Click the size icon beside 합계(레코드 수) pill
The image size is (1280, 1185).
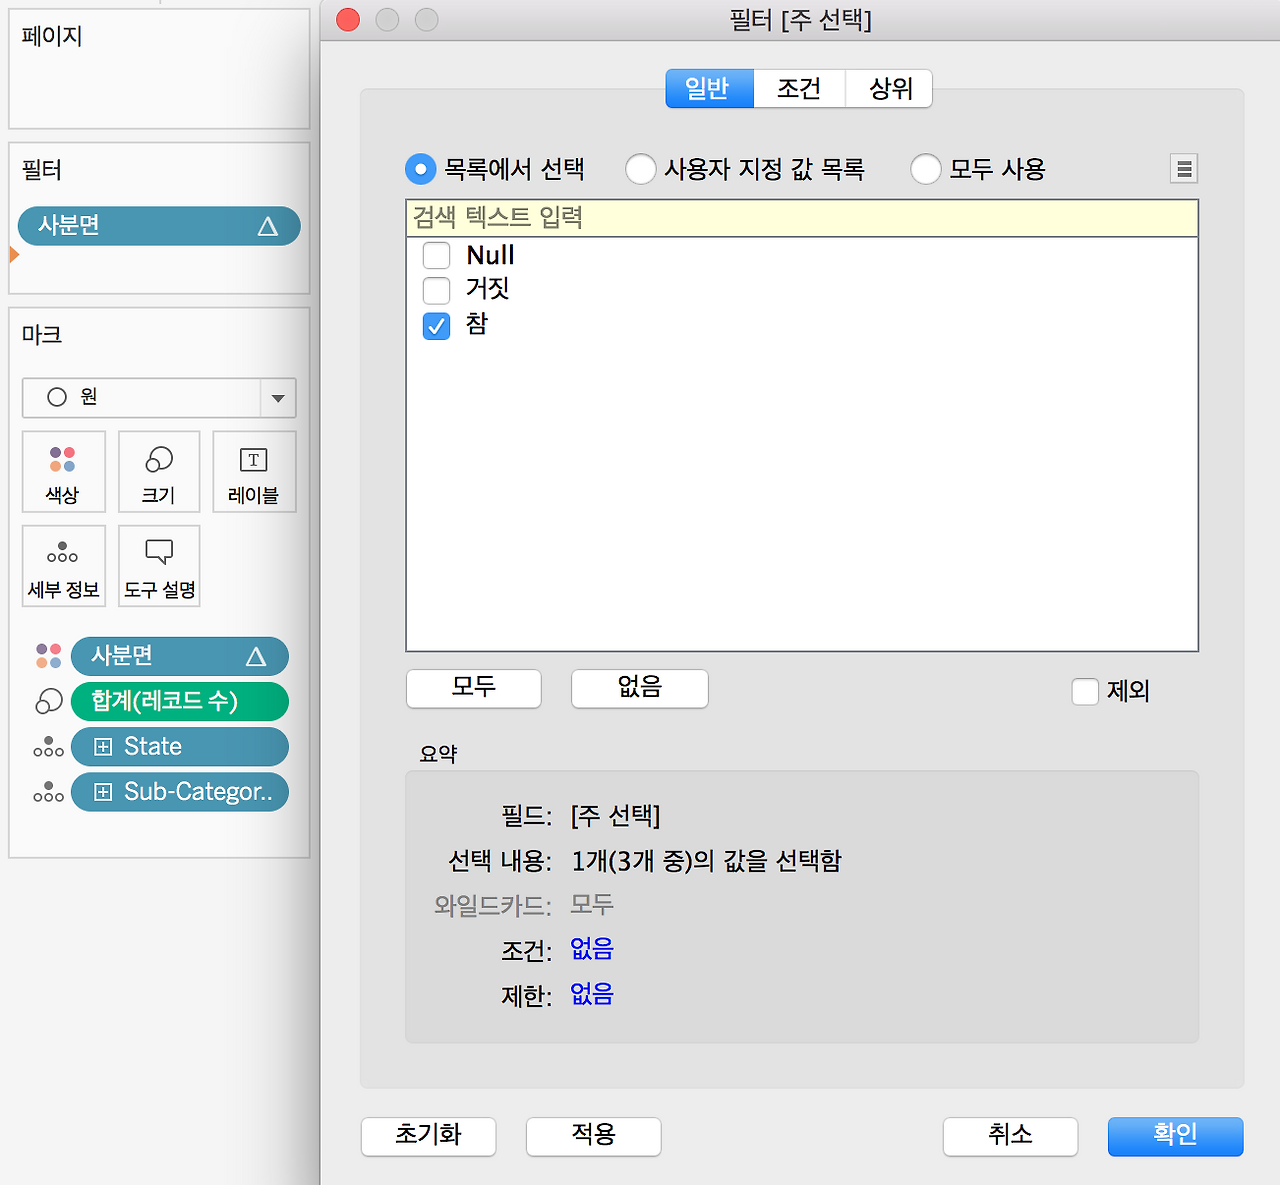(48, 701)
